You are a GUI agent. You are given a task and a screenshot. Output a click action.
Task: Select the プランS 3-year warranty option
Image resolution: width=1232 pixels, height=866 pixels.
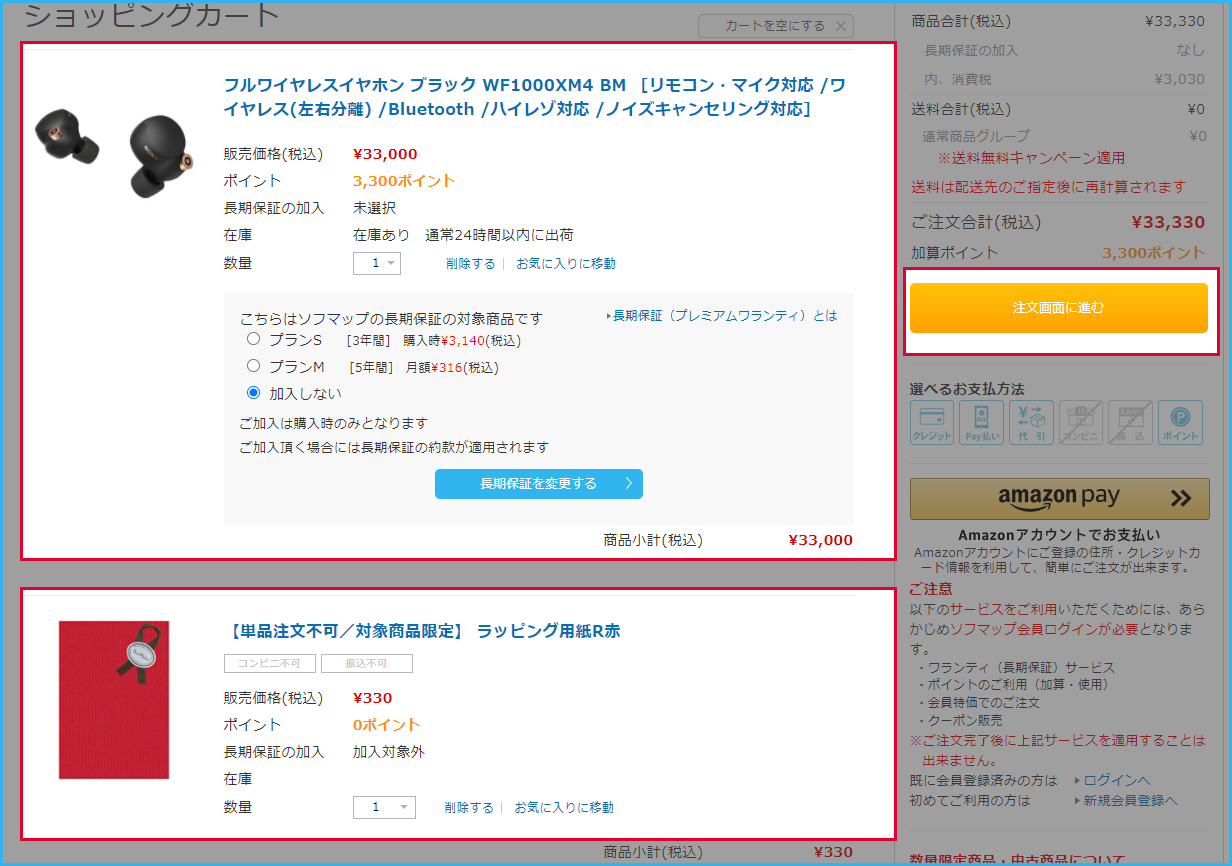point(253,339)
